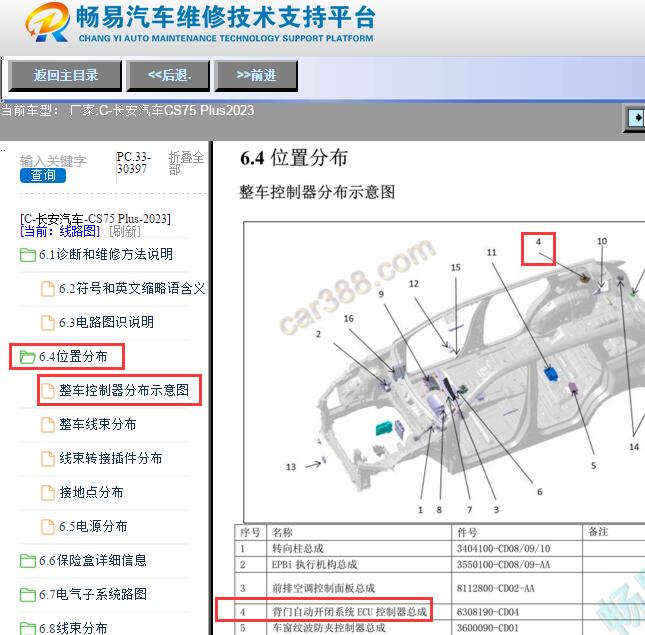Click the [当前：线路图] link
Image resolution: width=645 pixels, height=635 pixels.
pos(60,231)
